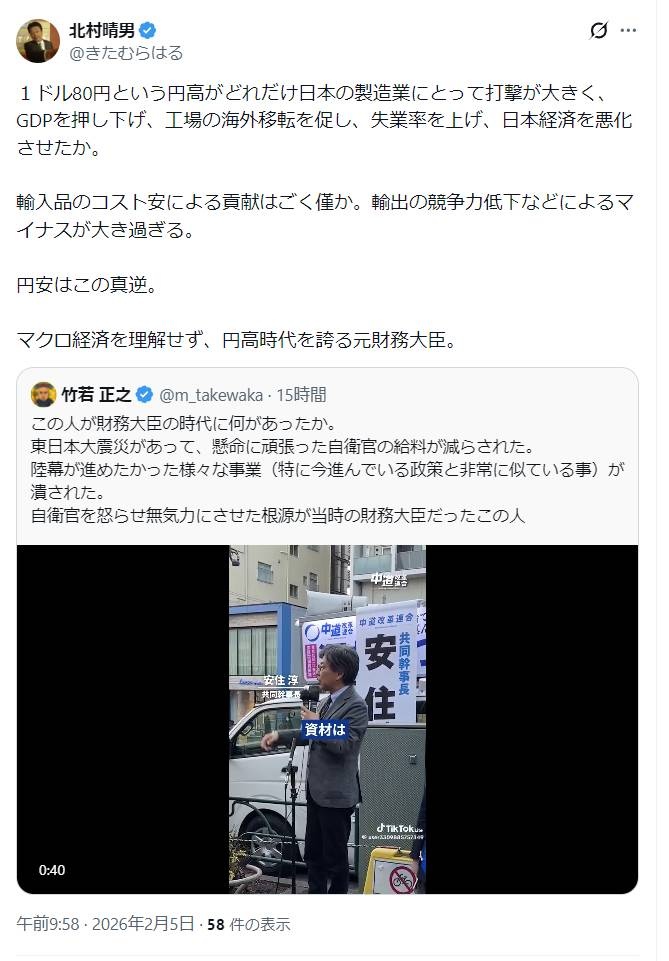669x961 pixels.
Task: Open the @きたむらはる handle link
Action: (x=126, y=53)
